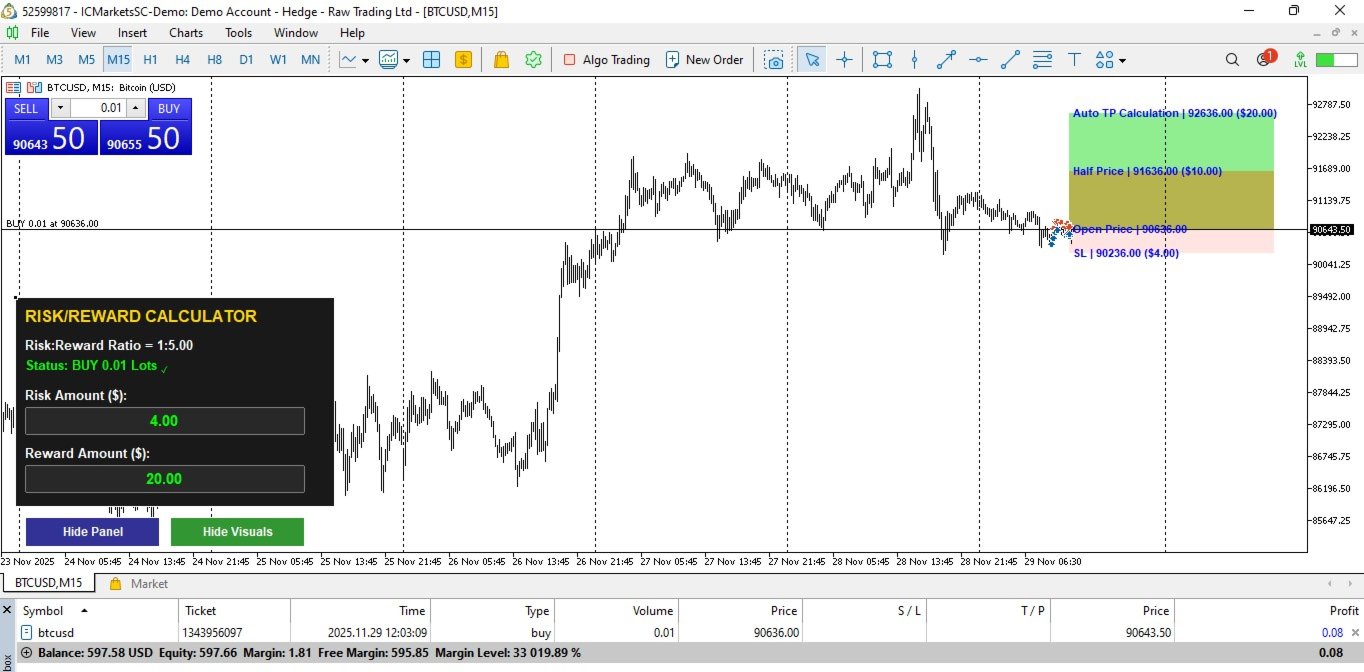Open the Help menu
Image resolution: width=1364 pixels, height=672 pixels.
click(x=352, y=33)
